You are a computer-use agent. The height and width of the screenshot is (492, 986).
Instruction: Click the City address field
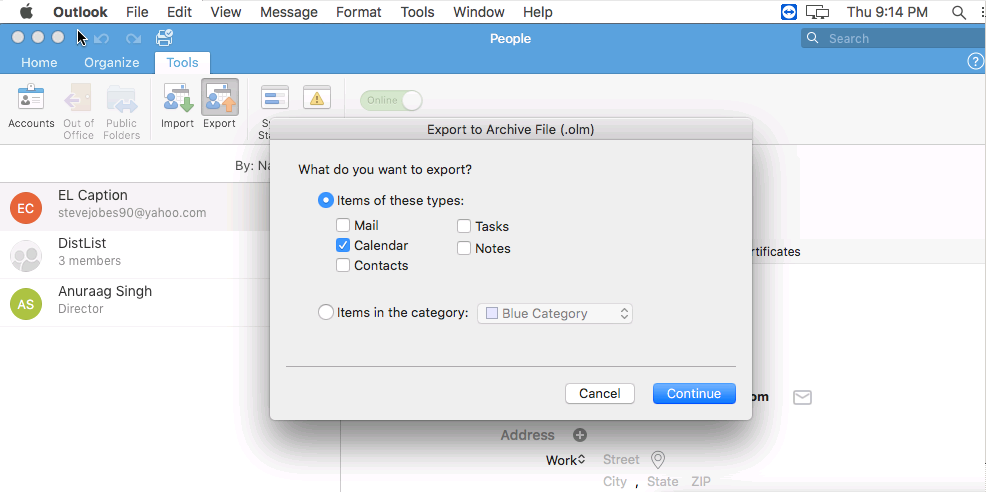click(615, 482)
